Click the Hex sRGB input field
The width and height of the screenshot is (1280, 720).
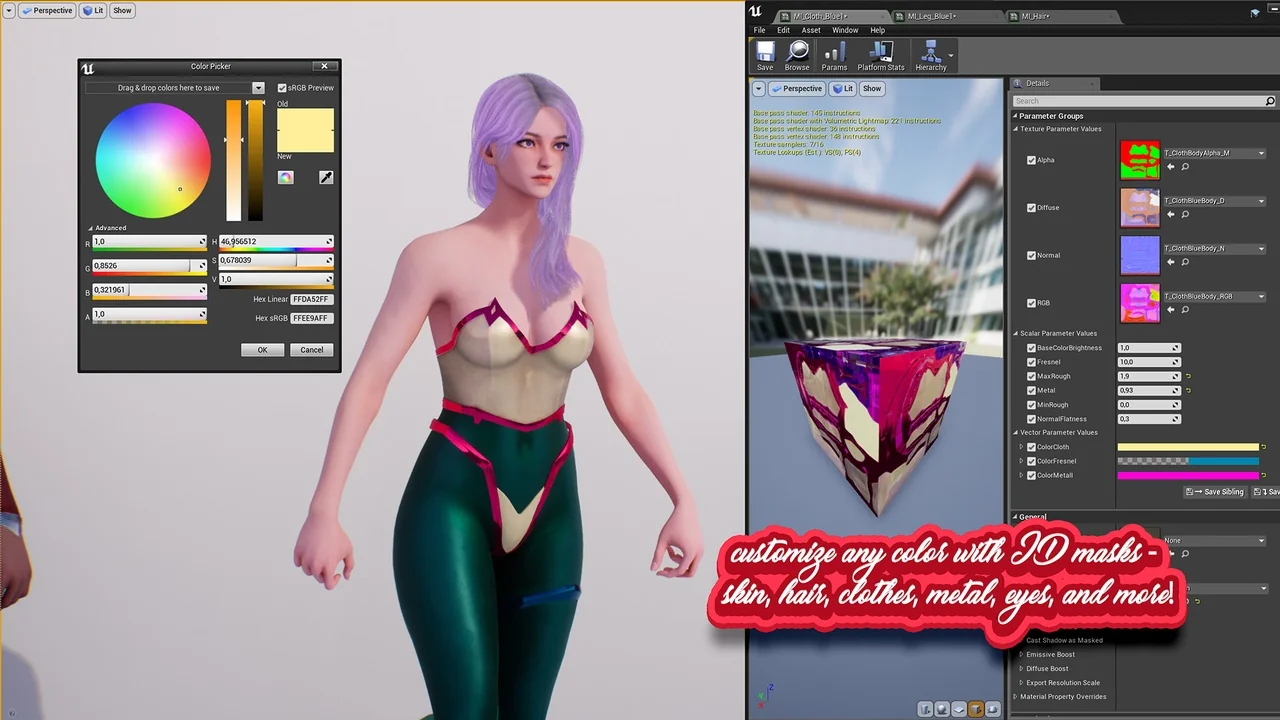[x=312, y=318]
